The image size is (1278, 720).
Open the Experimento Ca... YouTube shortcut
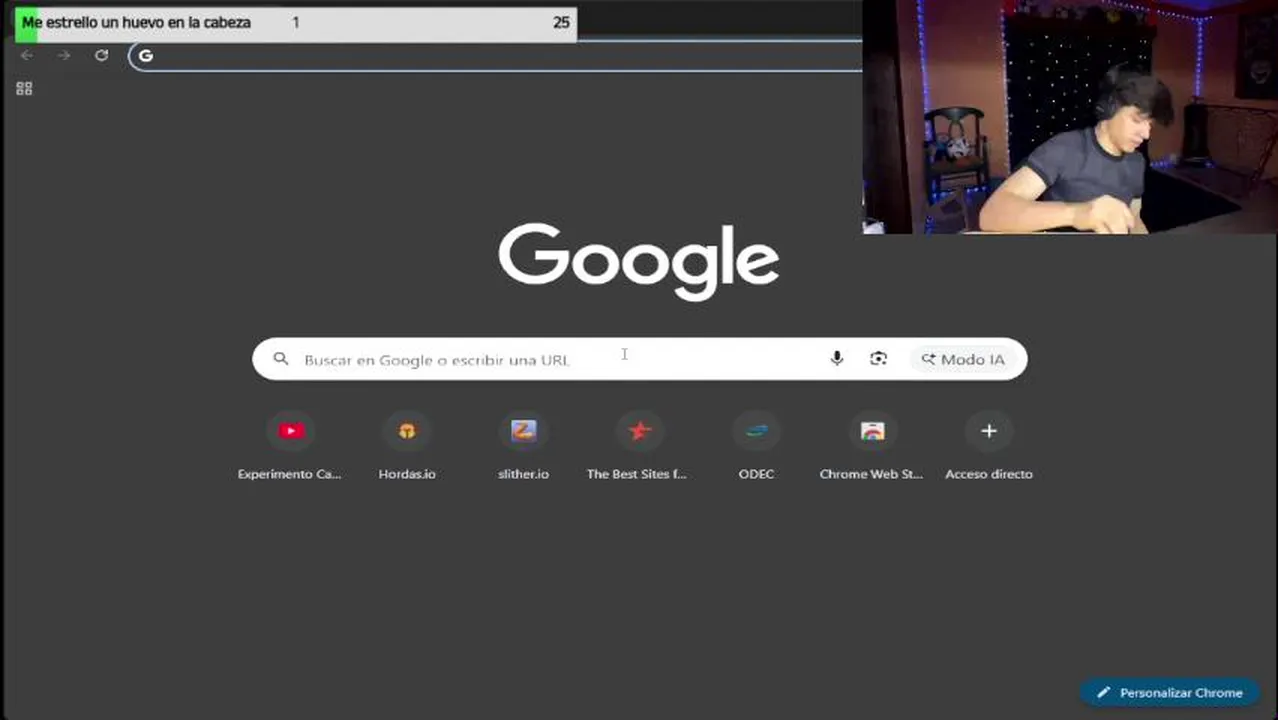point(290,445)
